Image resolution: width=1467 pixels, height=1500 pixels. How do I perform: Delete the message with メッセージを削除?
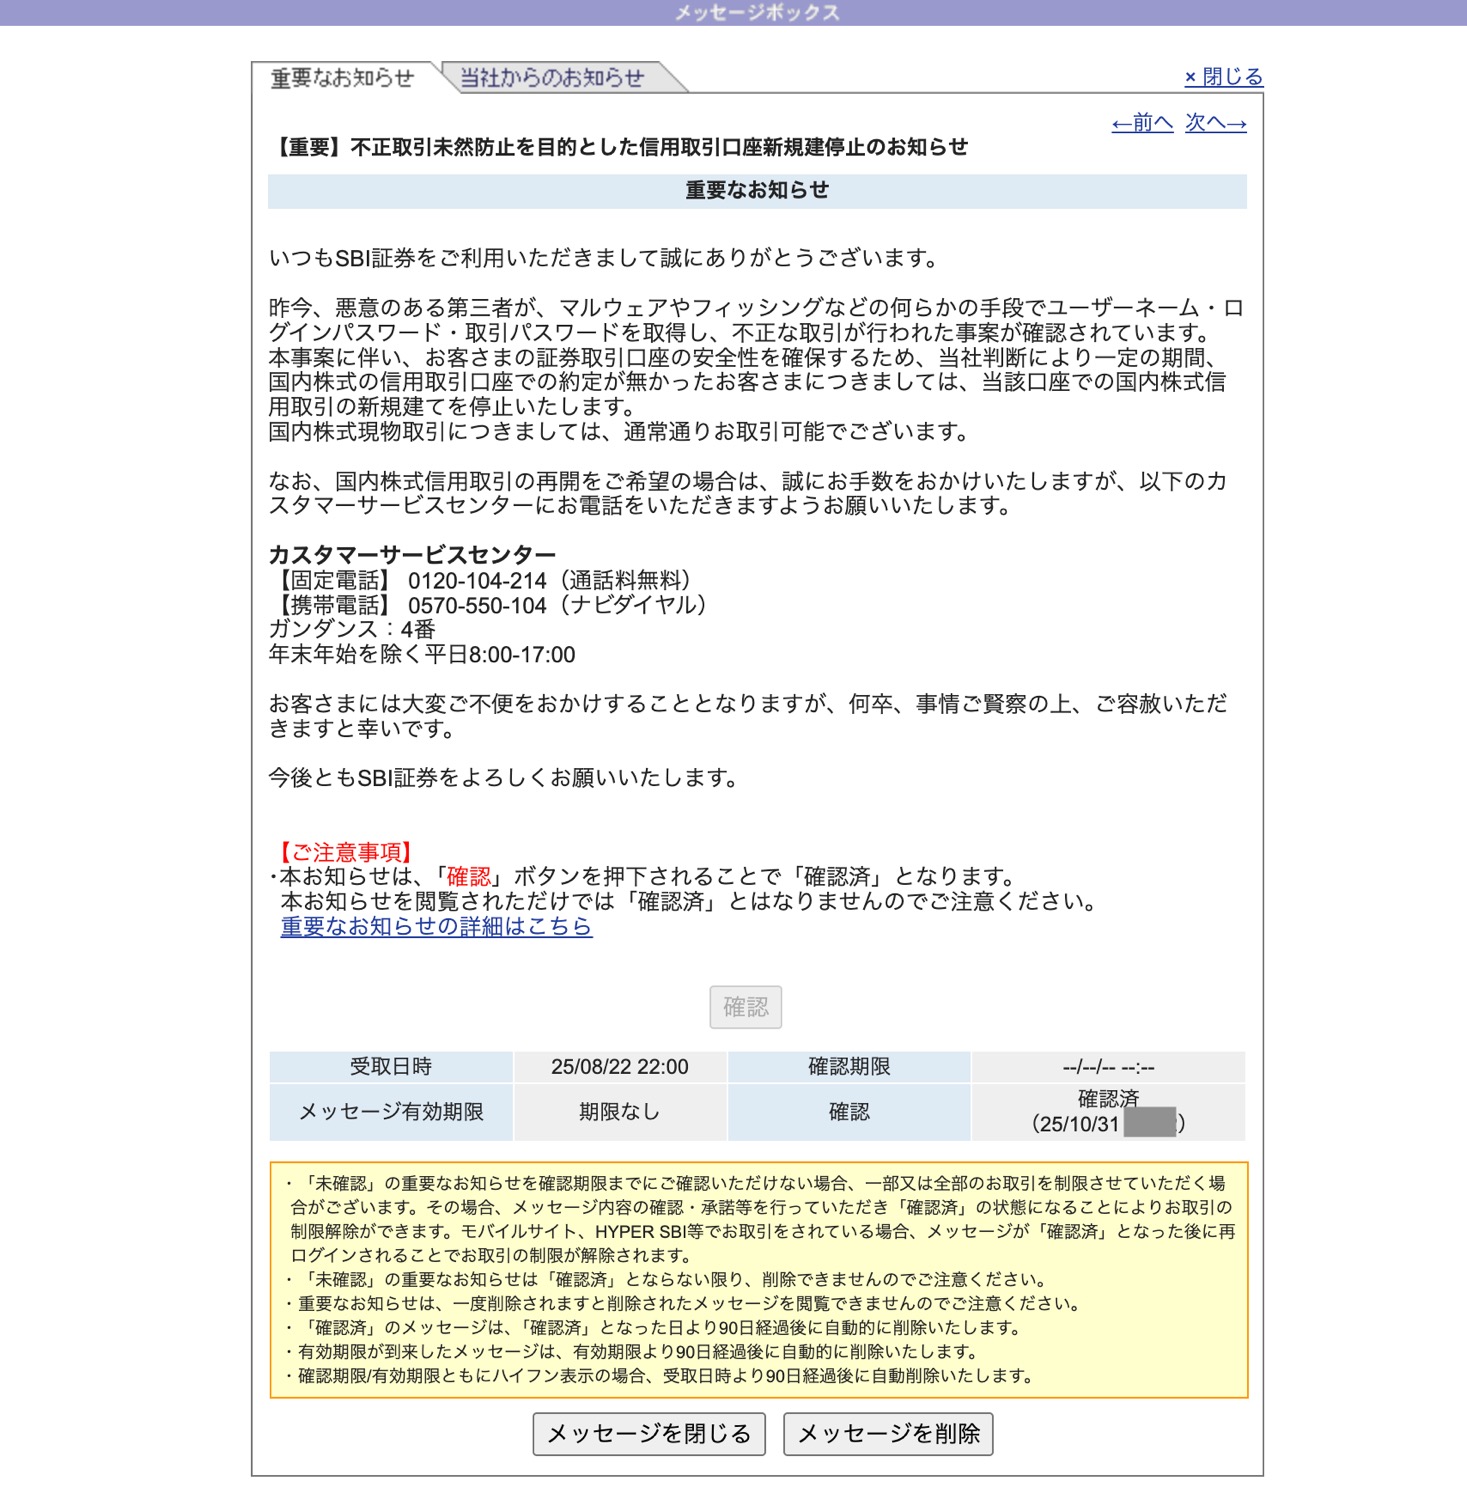[x=888, y=1434]
